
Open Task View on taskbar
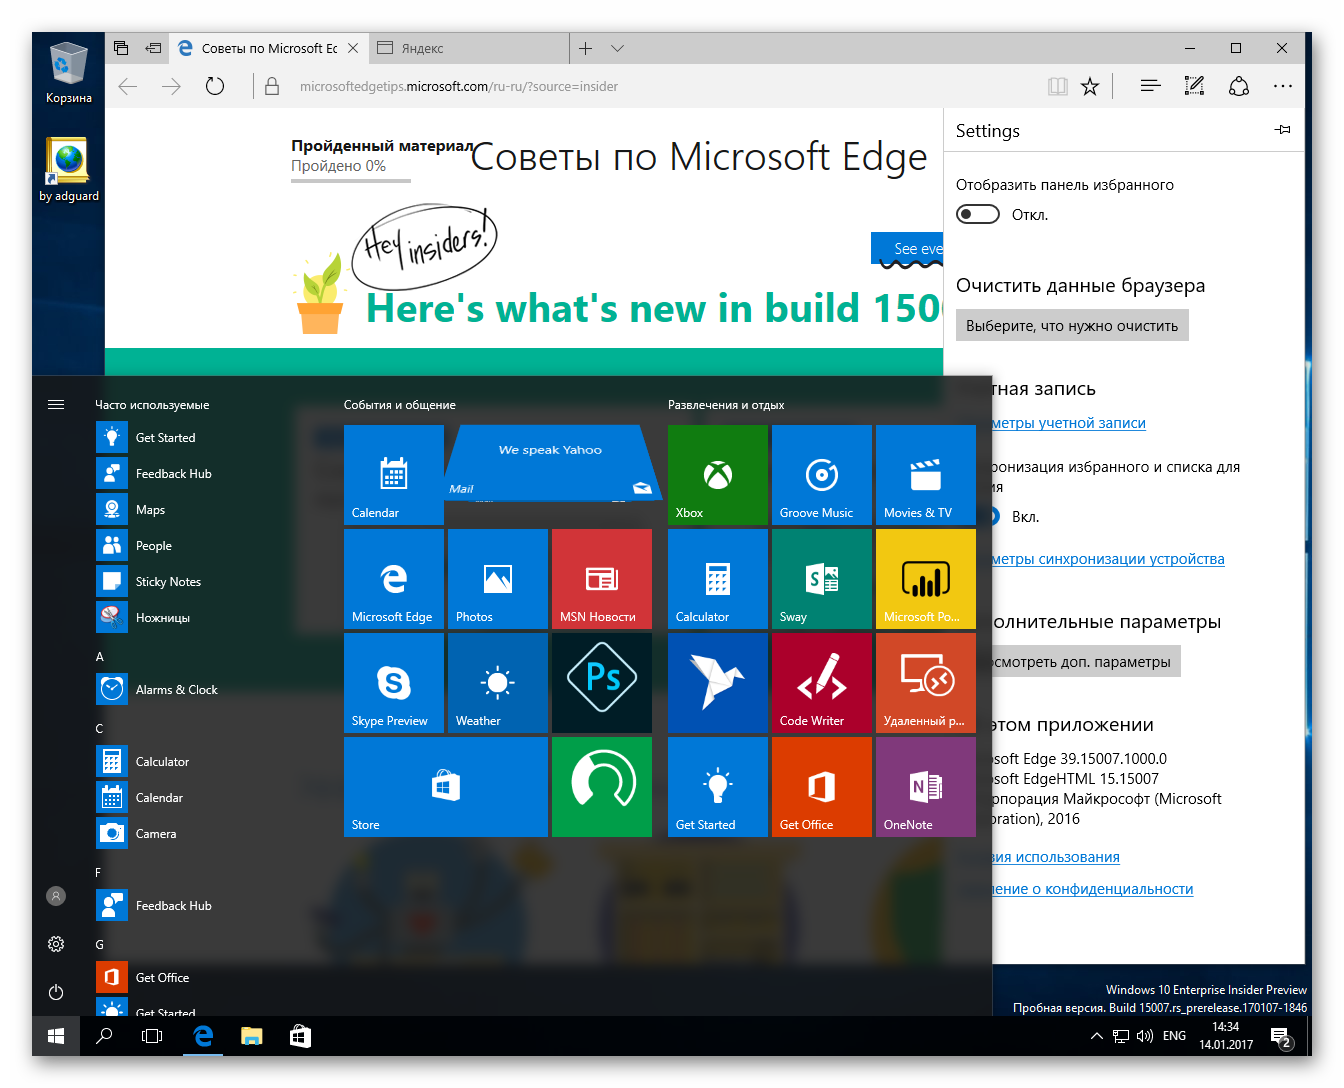(x=152, y=1036)
